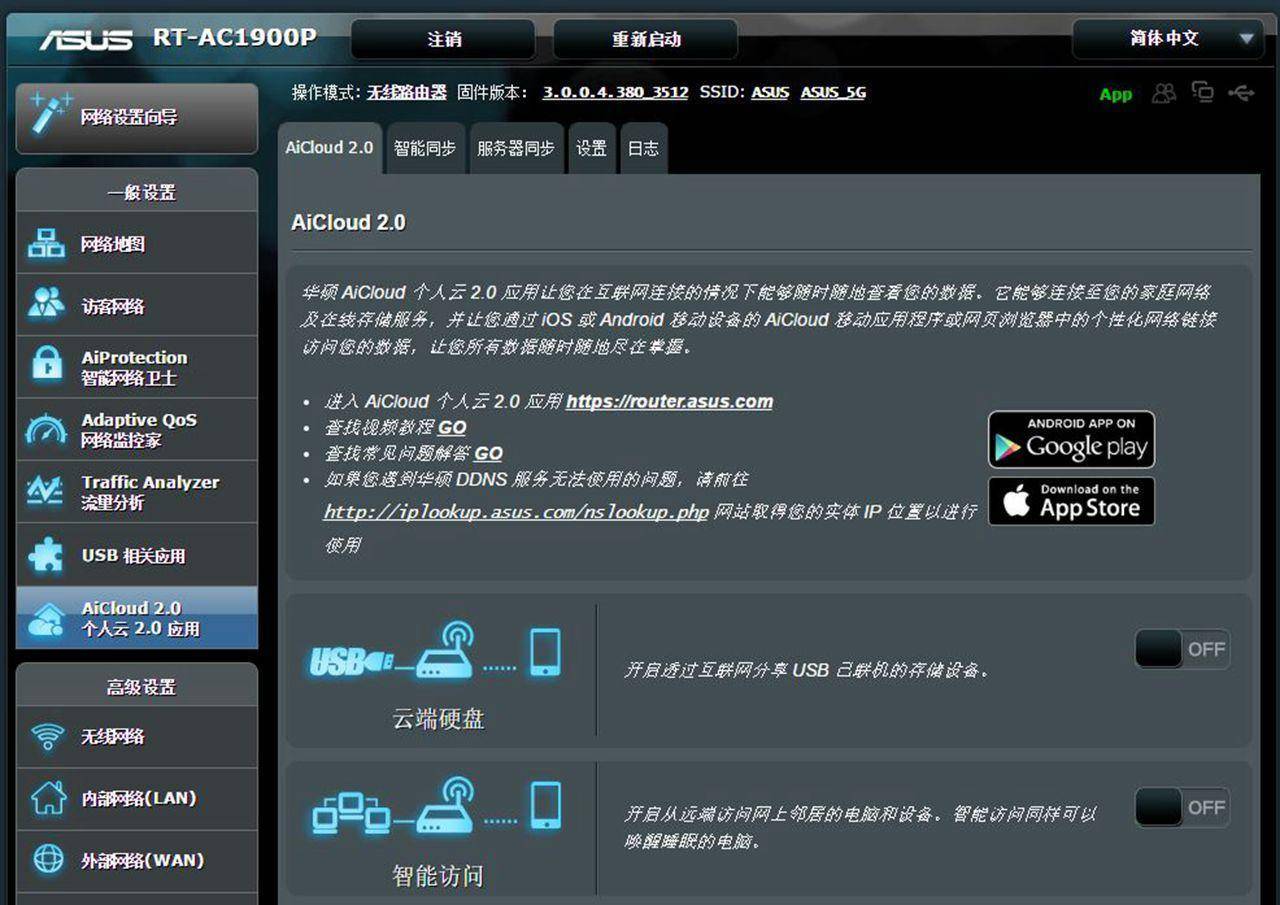Click the 重新启动 reboot button
The height and width of the screenshot is (905, 1280).
pos(643,39)
